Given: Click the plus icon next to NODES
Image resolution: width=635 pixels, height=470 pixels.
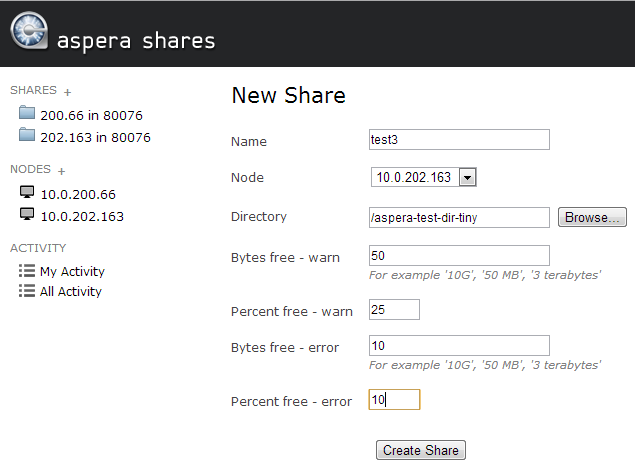Looking at the screenshot, I should point(62,171).
